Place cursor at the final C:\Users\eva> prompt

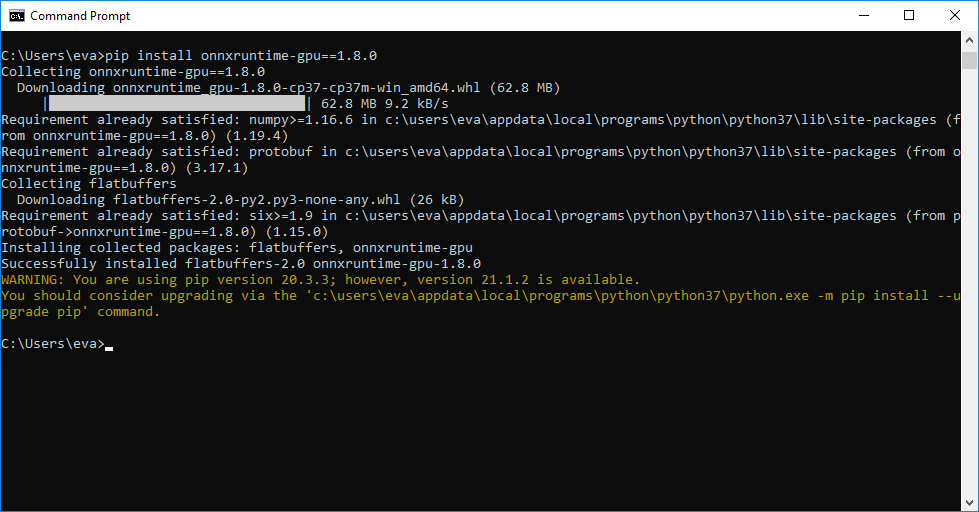[108, 344]
